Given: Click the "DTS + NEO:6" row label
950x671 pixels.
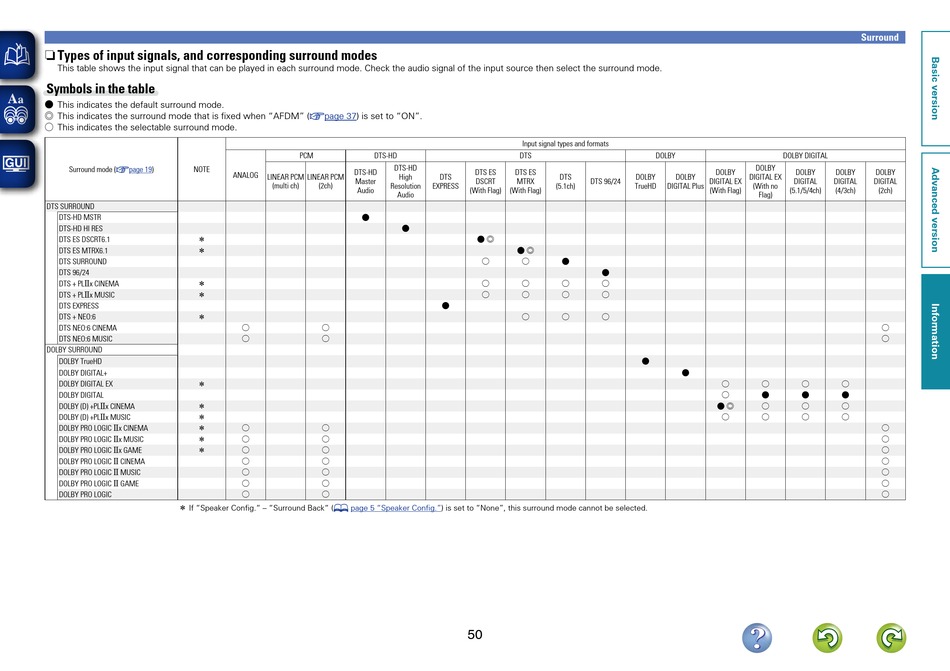Looking at the screenshot, I should [77, 317].
